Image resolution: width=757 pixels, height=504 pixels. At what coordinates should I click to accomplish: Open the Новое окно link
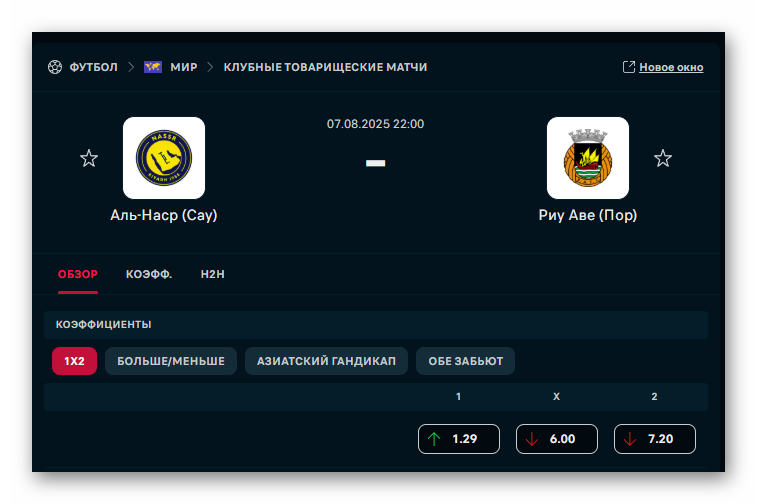(671, 67)
